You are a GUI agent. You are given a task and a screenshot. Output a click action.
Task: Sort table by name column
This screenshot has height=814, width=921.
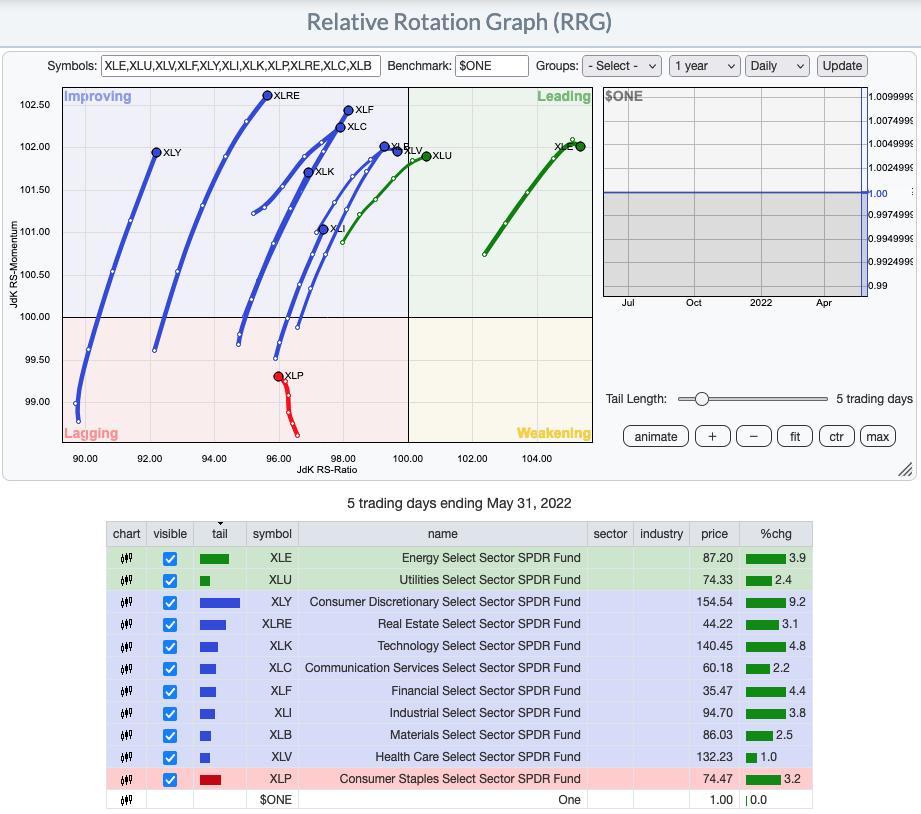tap(442, 534)
